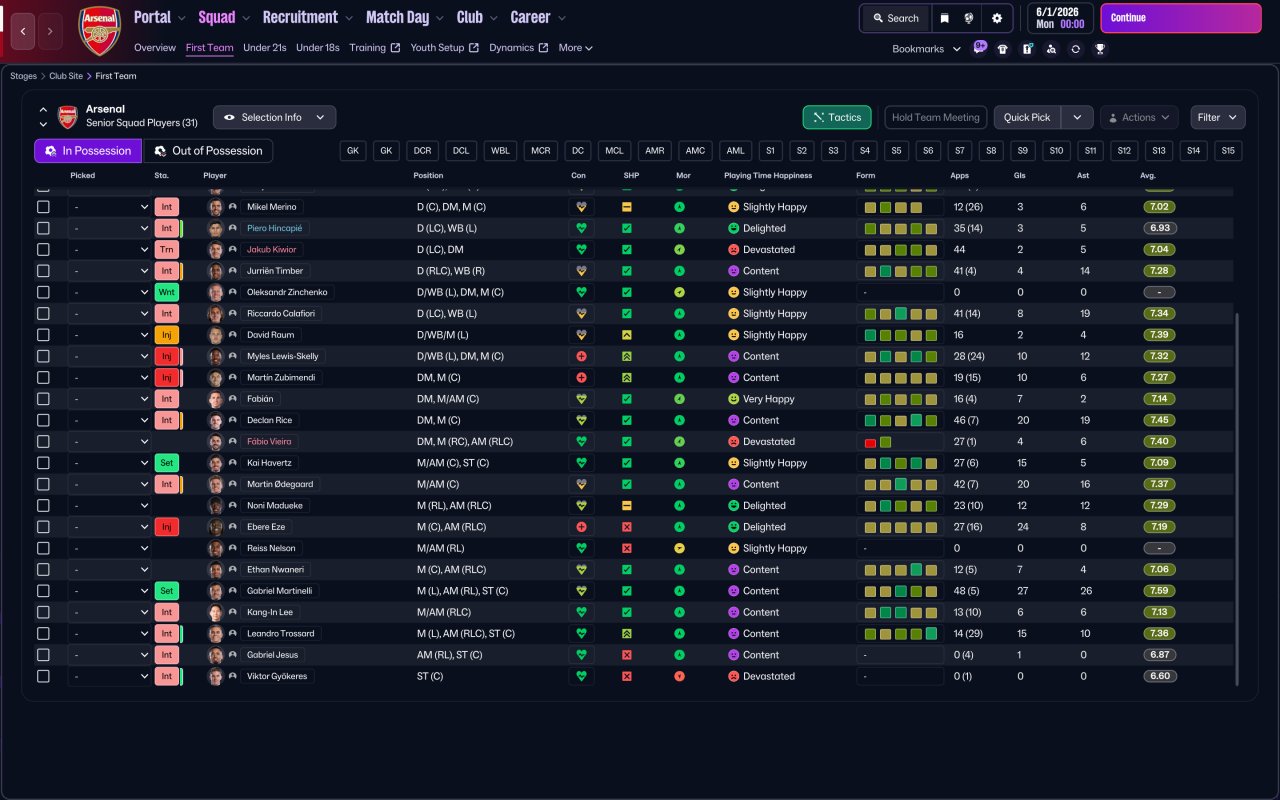Open the arrow dropdown beside Quick Pick

click(x=1077, y=117)
